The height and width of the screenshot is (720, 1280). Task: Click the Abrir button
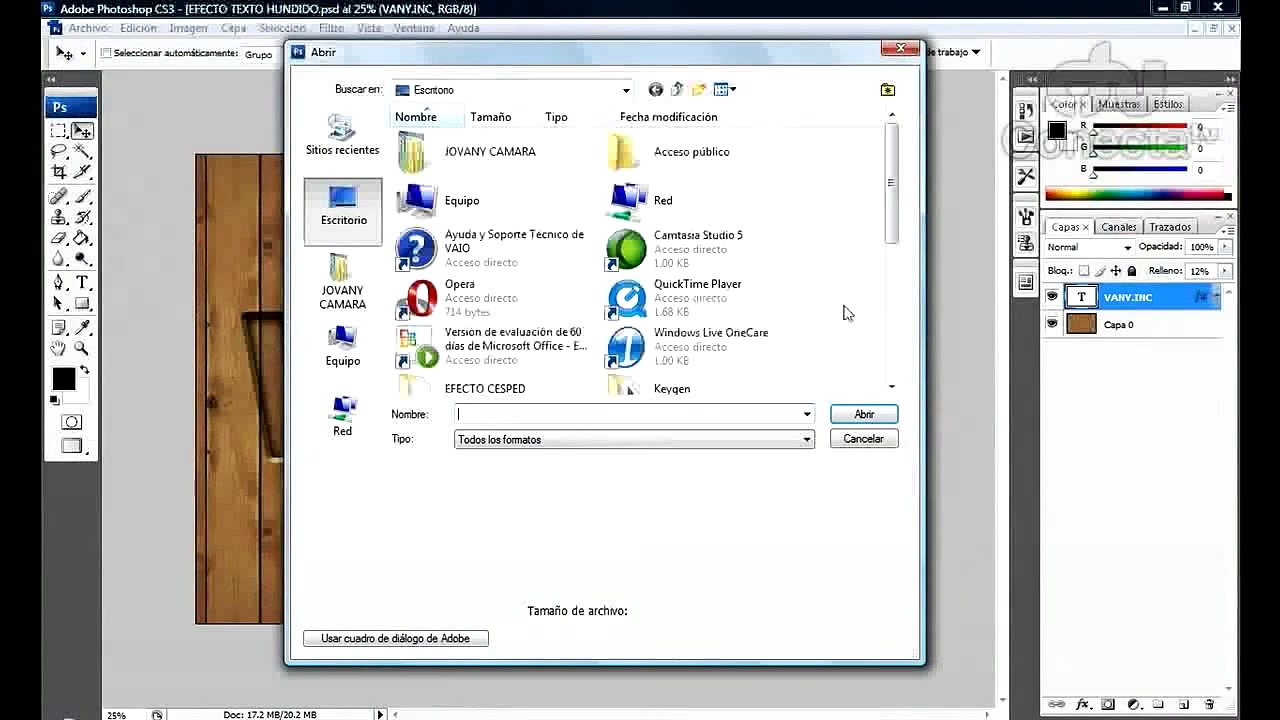[x=864, y=414]
